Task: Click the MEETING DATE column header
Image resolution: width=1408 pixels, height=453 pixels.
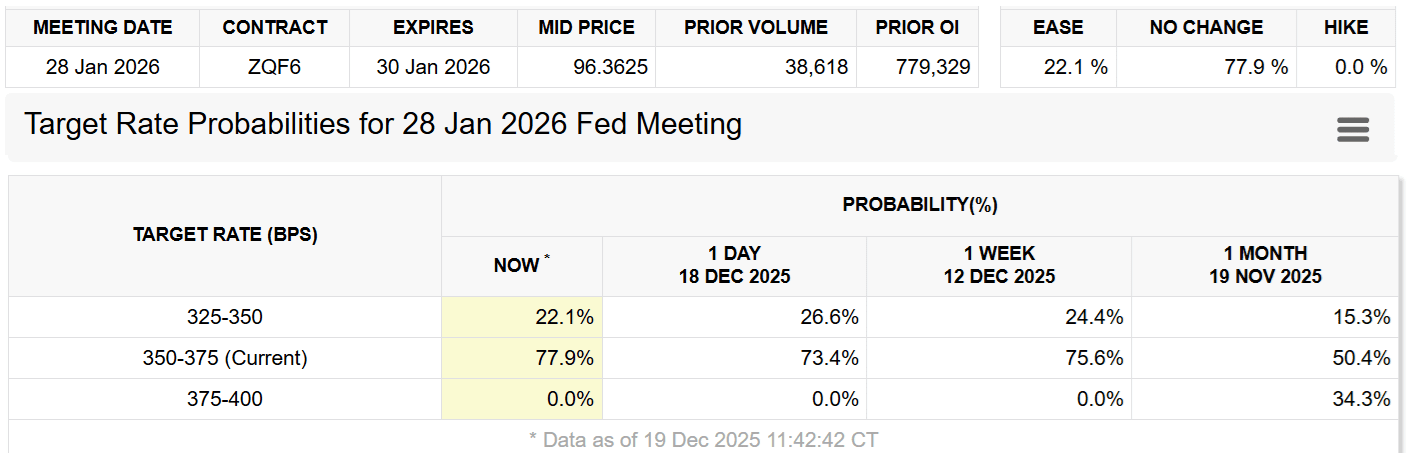Action: pos(103,28)
